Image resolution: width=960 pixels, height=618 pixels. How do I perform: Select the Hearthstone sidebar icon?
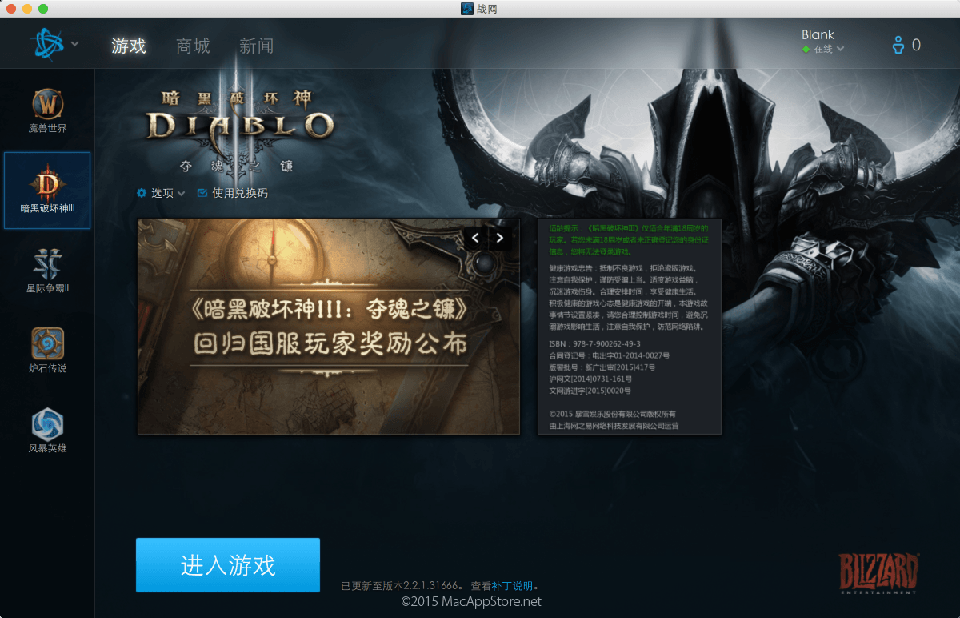click(47, 344)
